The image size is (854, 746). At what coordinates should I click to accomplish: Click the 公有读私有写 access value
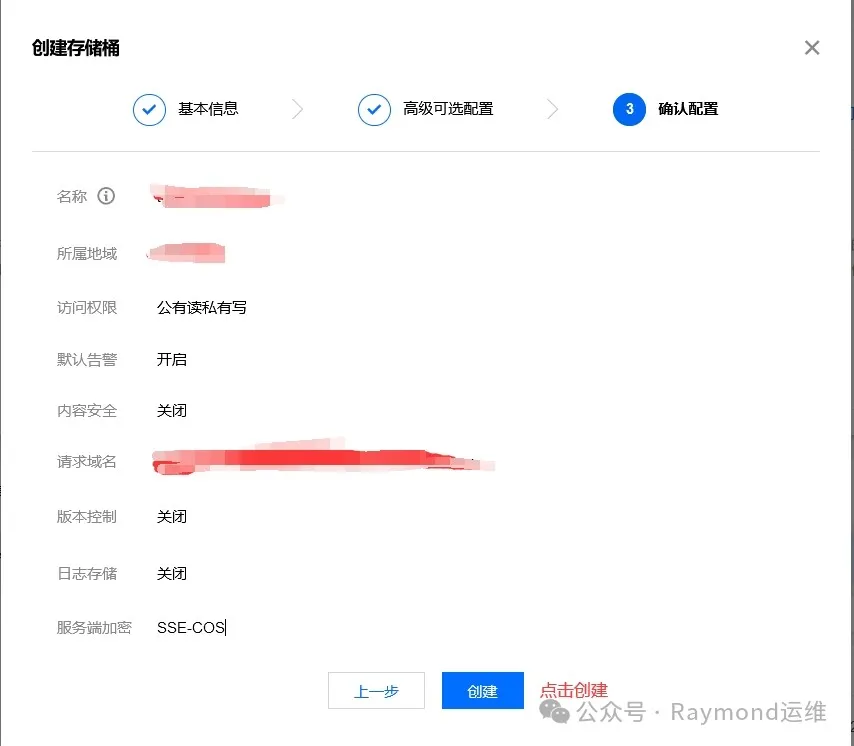point(202,308)
